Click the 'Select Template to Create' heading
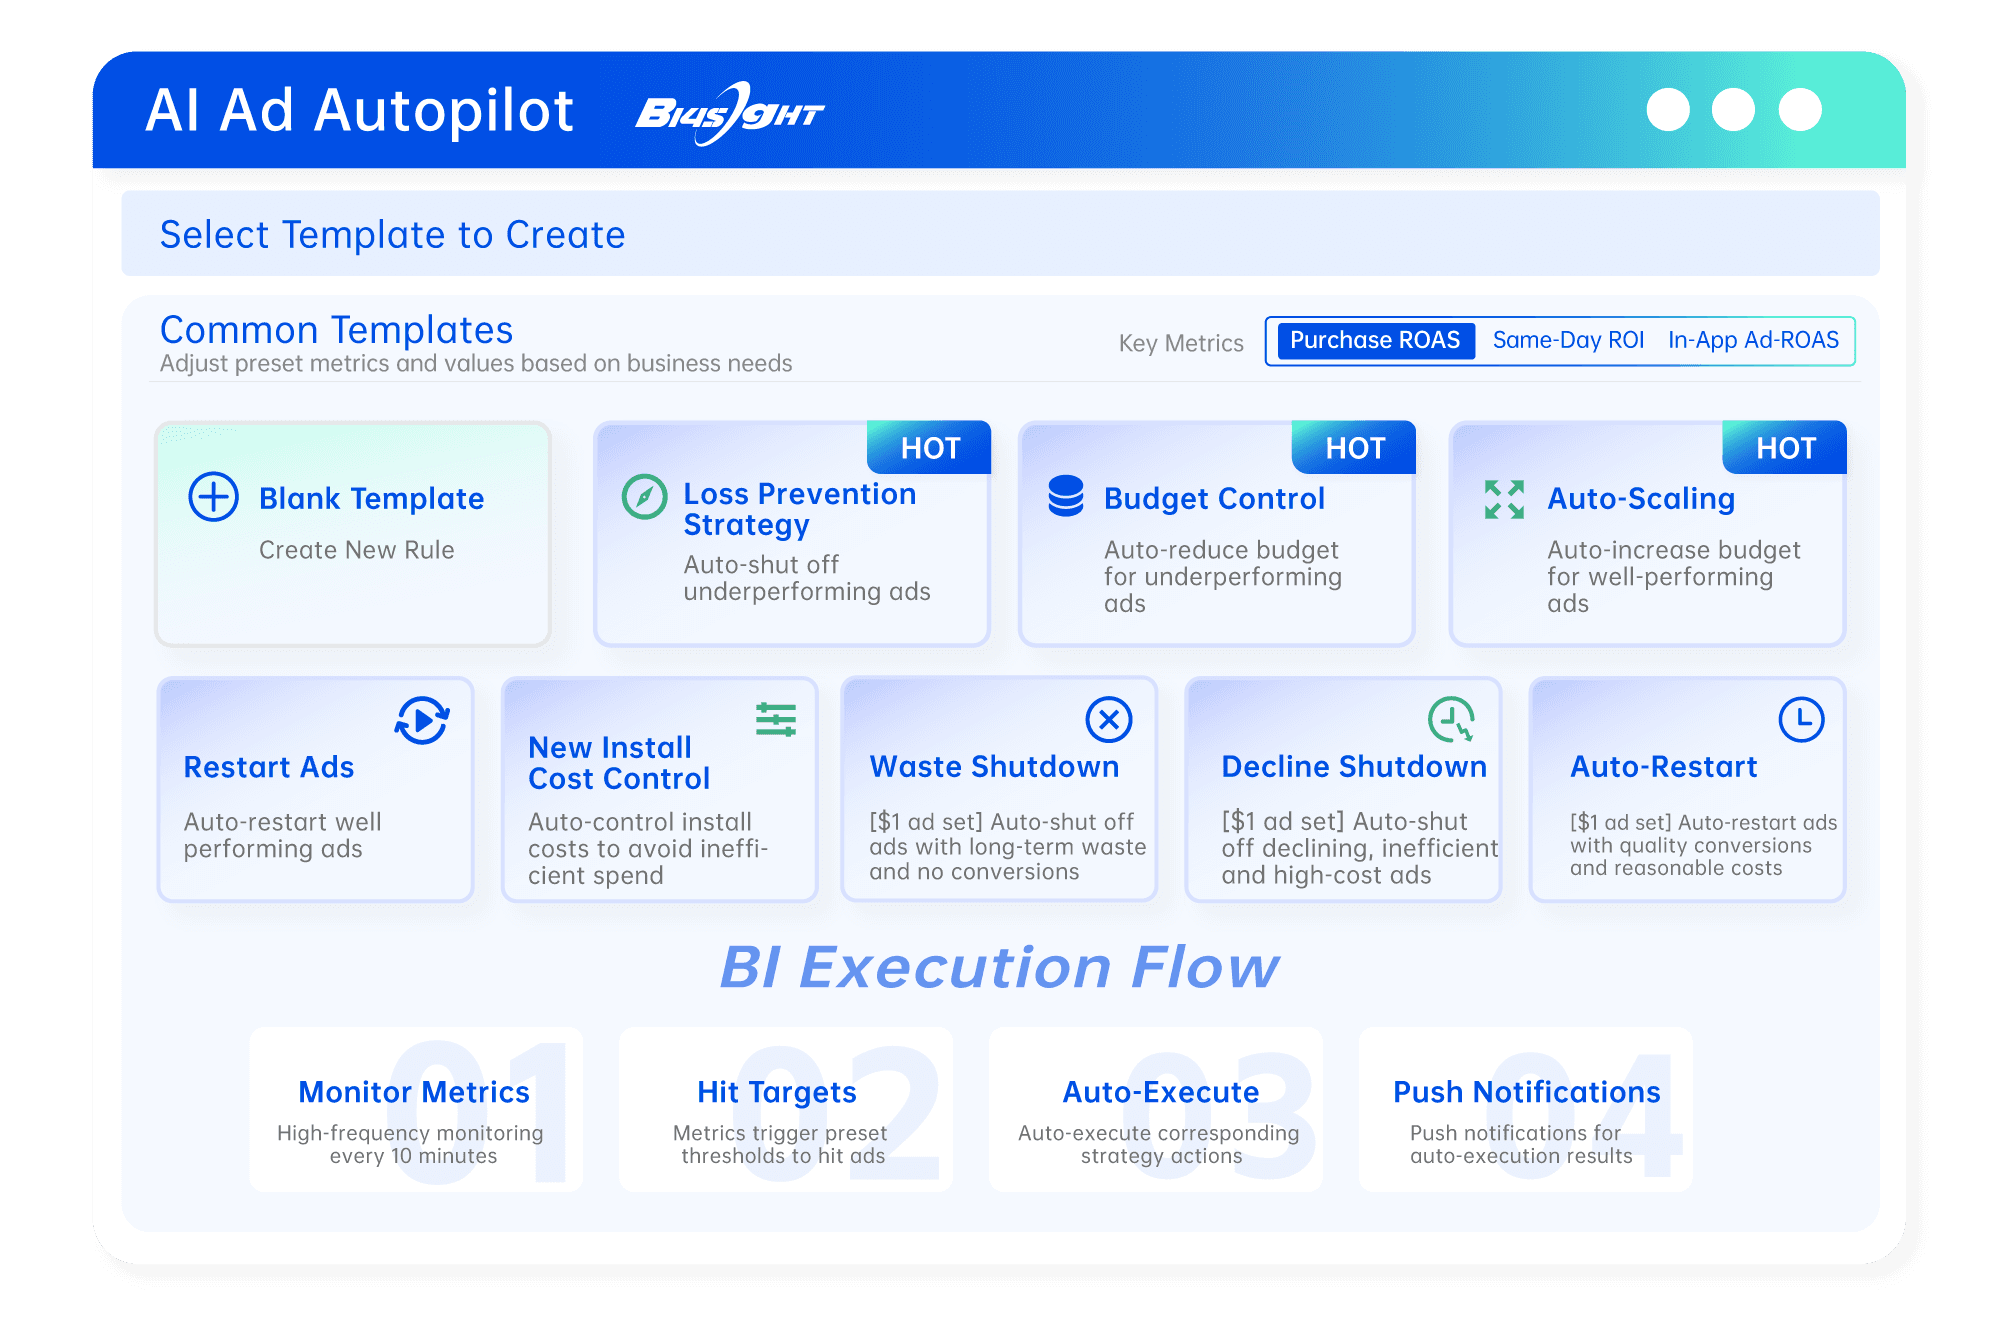The height and width of the screenshot is (1336, 2000). pyautogui.click(x=392, y=235)
